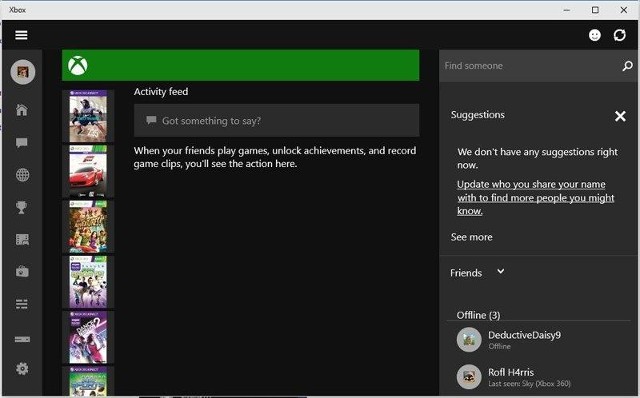Click the refresh icon in top bar
640x398 pixels.
620,35
